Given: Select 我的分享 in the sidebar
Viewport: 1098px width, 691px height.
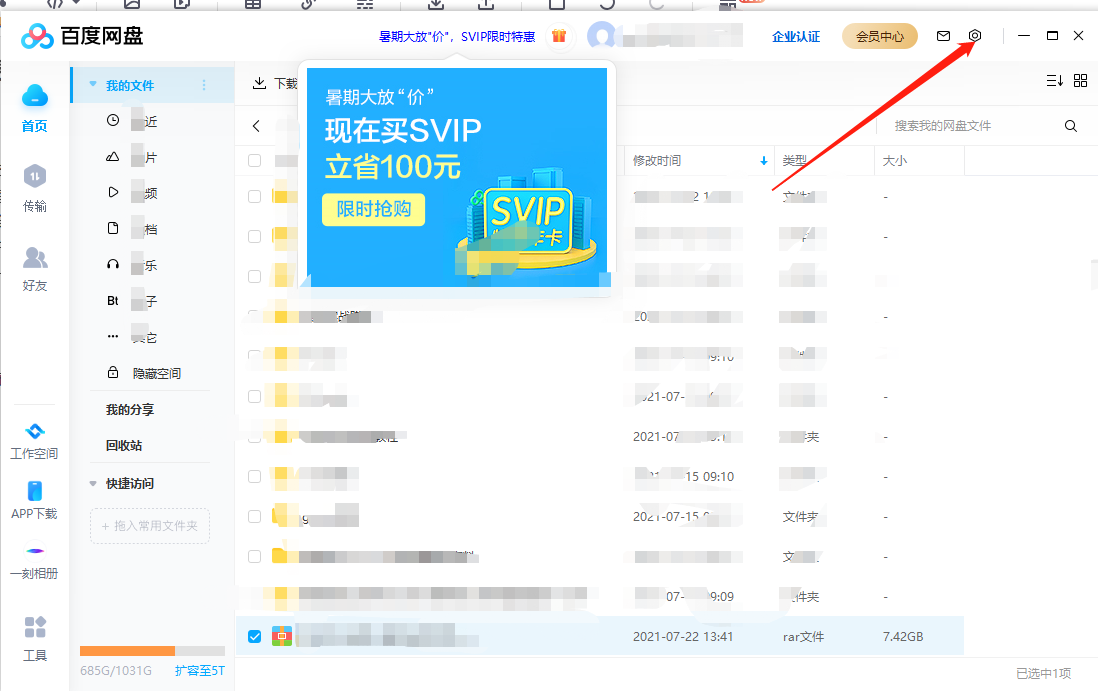Looking at the screenshot, I should pyautogui.click(x=130, y=410).
